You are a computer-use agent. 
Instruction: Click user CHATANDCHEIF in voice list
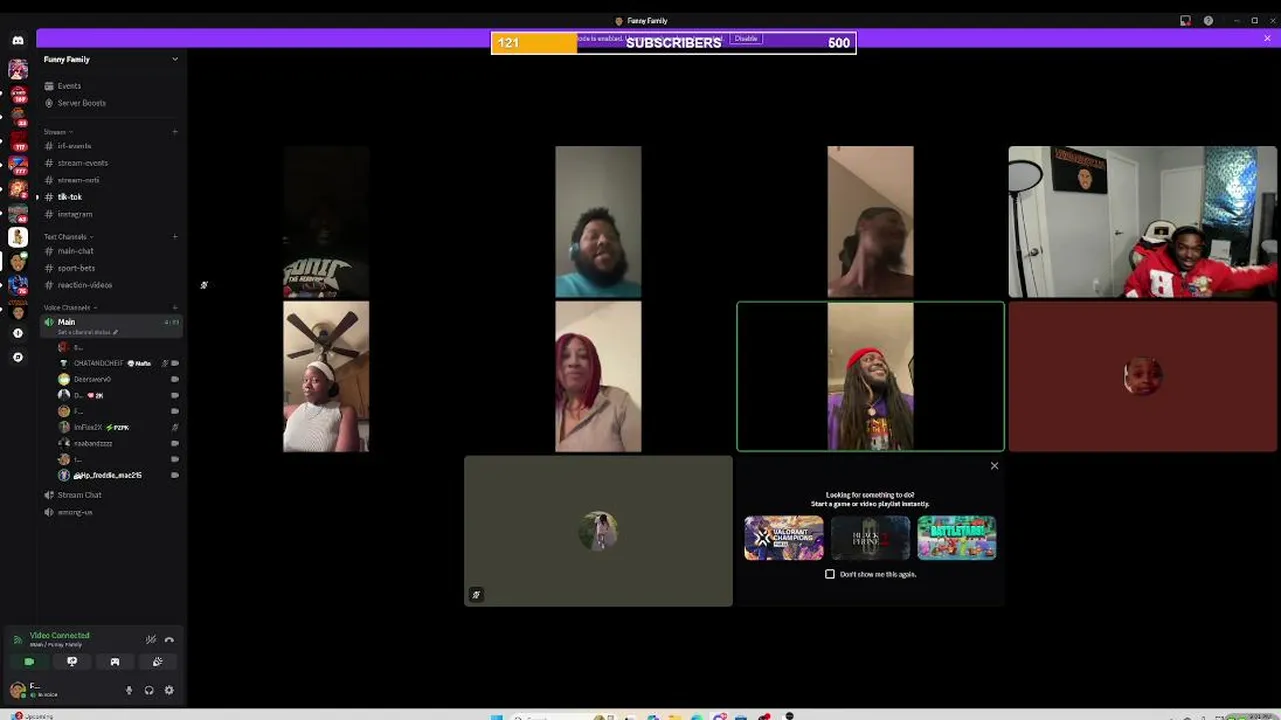[118, 363]
